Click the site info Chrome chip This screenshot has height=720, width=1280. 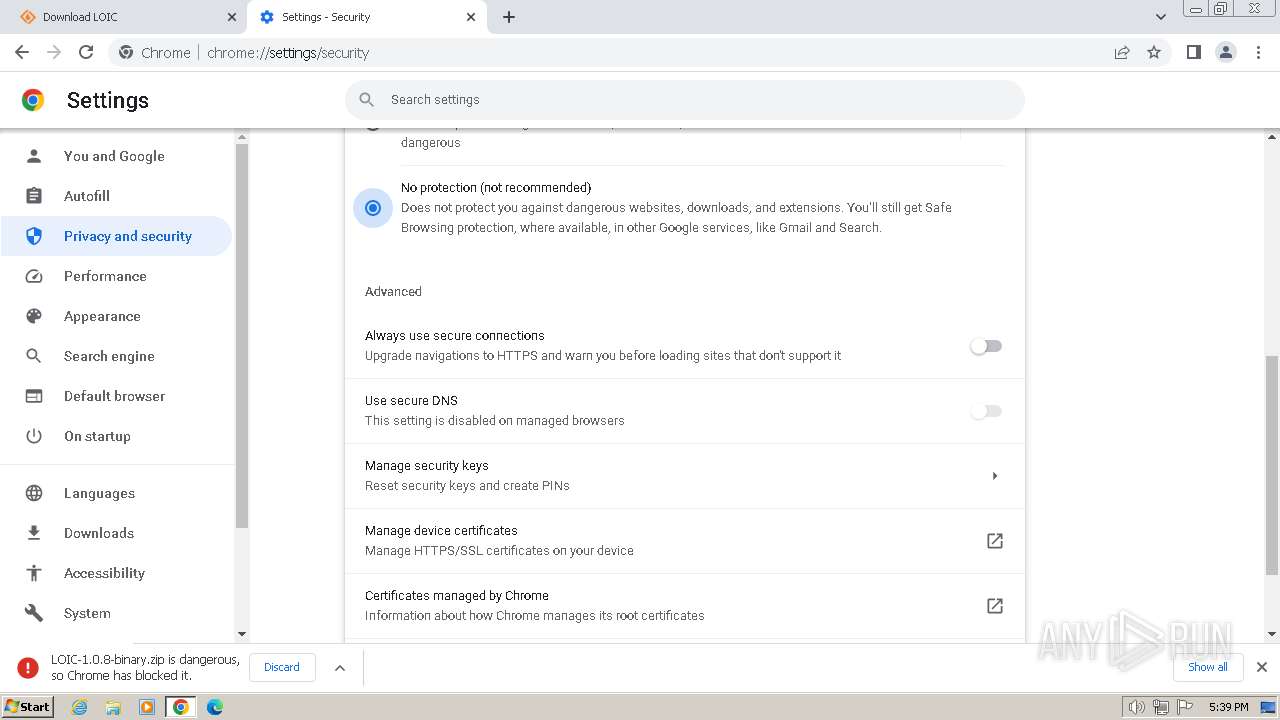(155, 52)
